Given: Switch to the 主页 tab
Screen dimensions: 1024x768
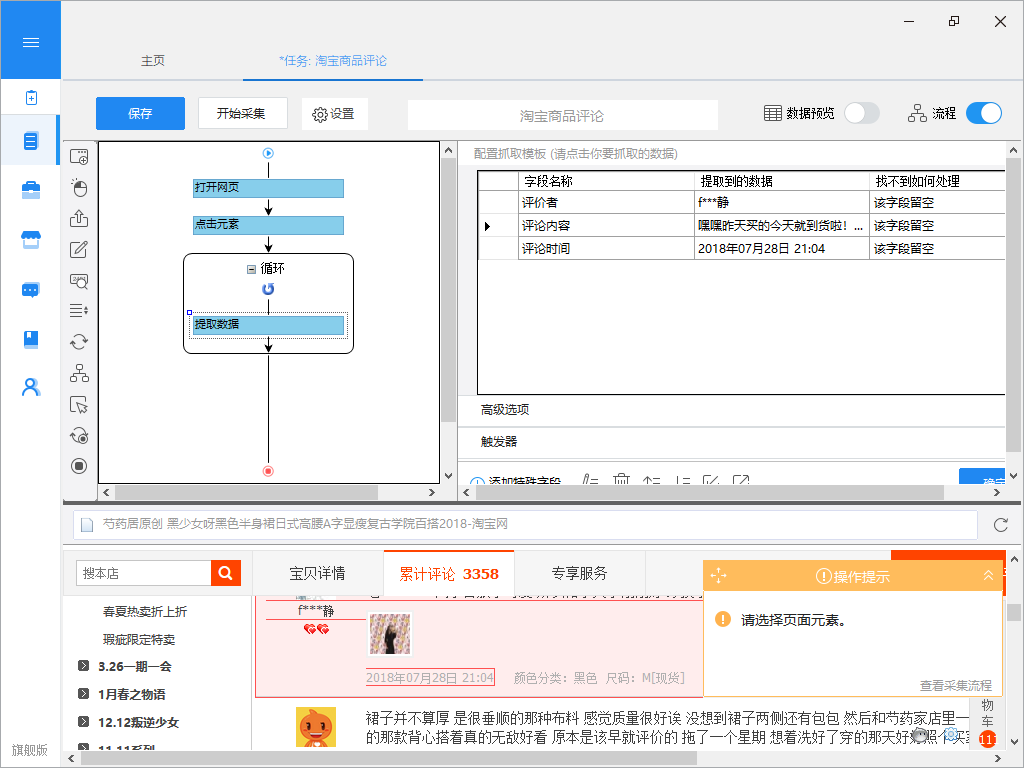Looking at the screenshot, I should (153, 61).
